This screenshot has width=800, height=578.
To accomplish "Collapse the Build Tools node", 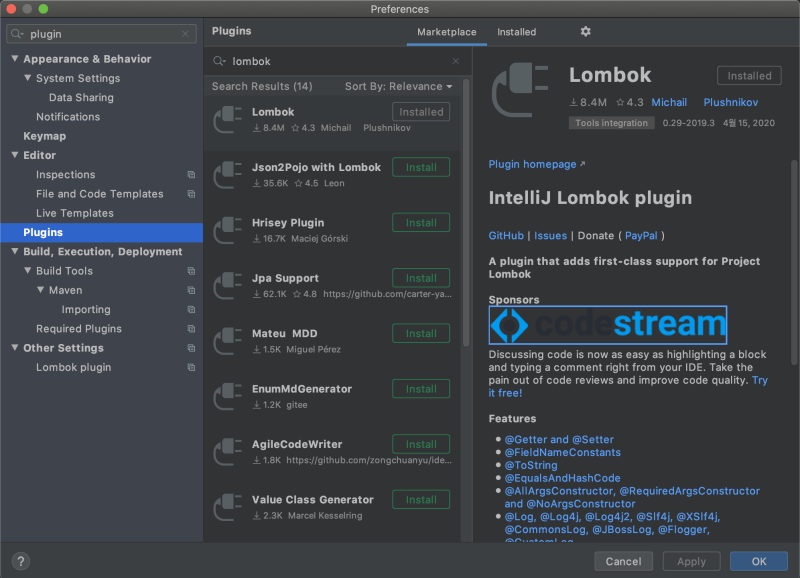I will (x=28, y=271).
